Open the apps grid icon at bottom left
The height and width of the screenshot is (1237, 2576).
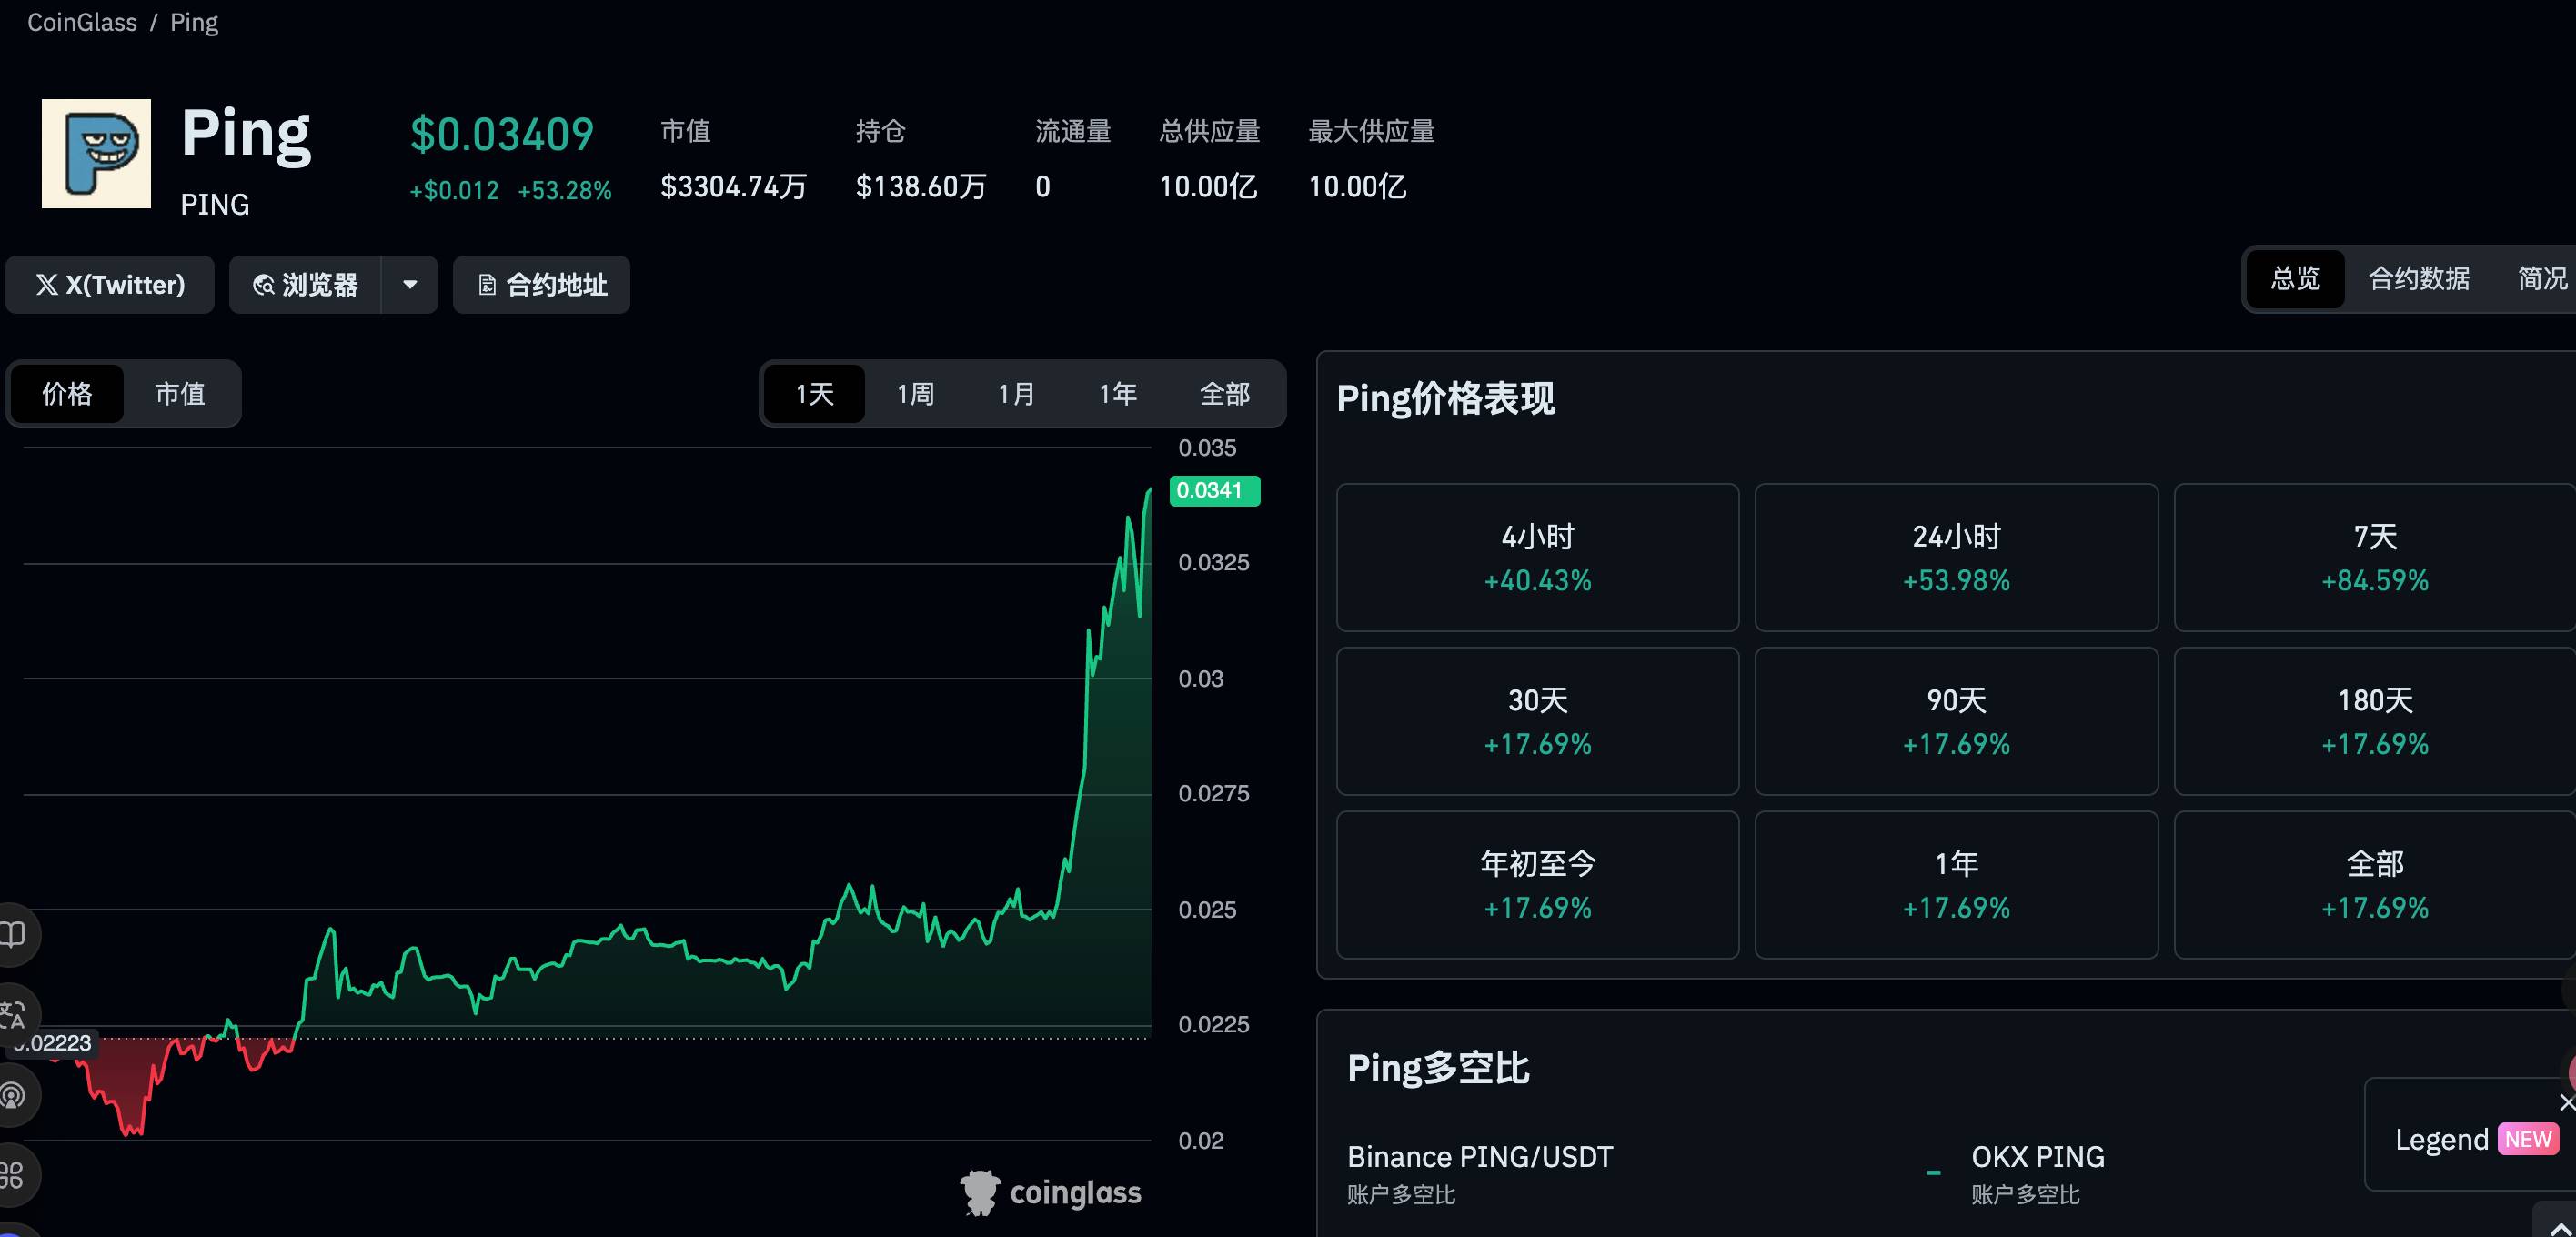coord(12,1175)
